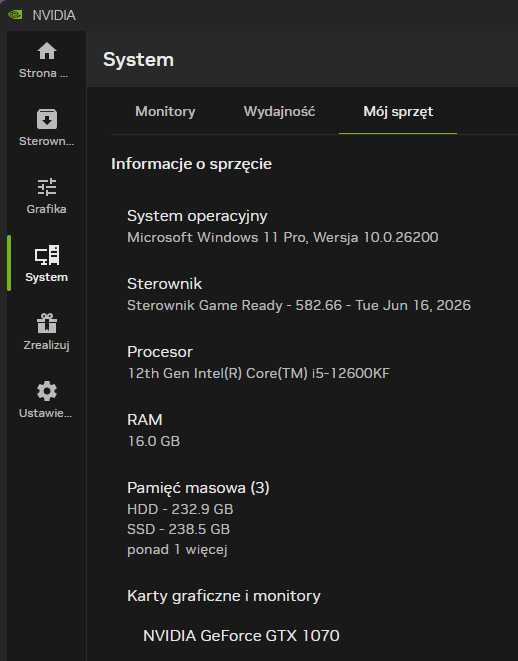The image size is (518, 661).
Task: Click the 'Sterownik' label
Action: click(x=164, y=284)
